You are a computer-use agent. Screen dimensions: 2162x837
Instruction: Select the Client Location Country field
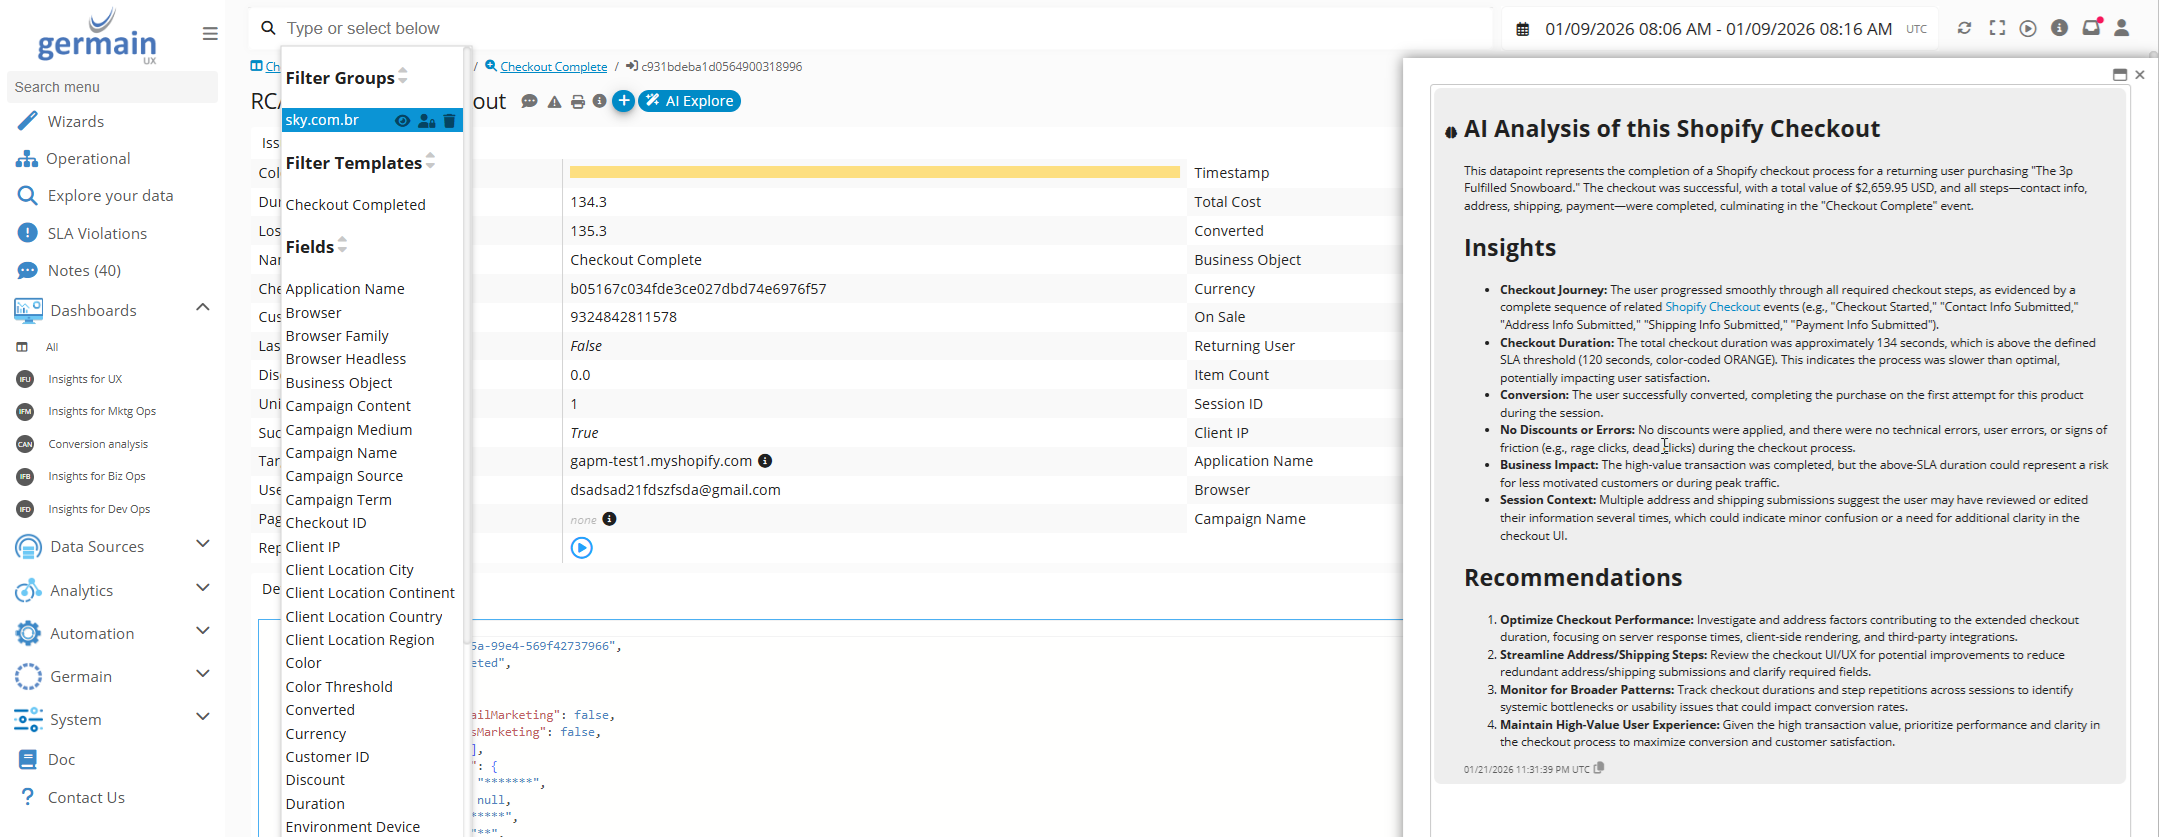click(x=364, y=617)
